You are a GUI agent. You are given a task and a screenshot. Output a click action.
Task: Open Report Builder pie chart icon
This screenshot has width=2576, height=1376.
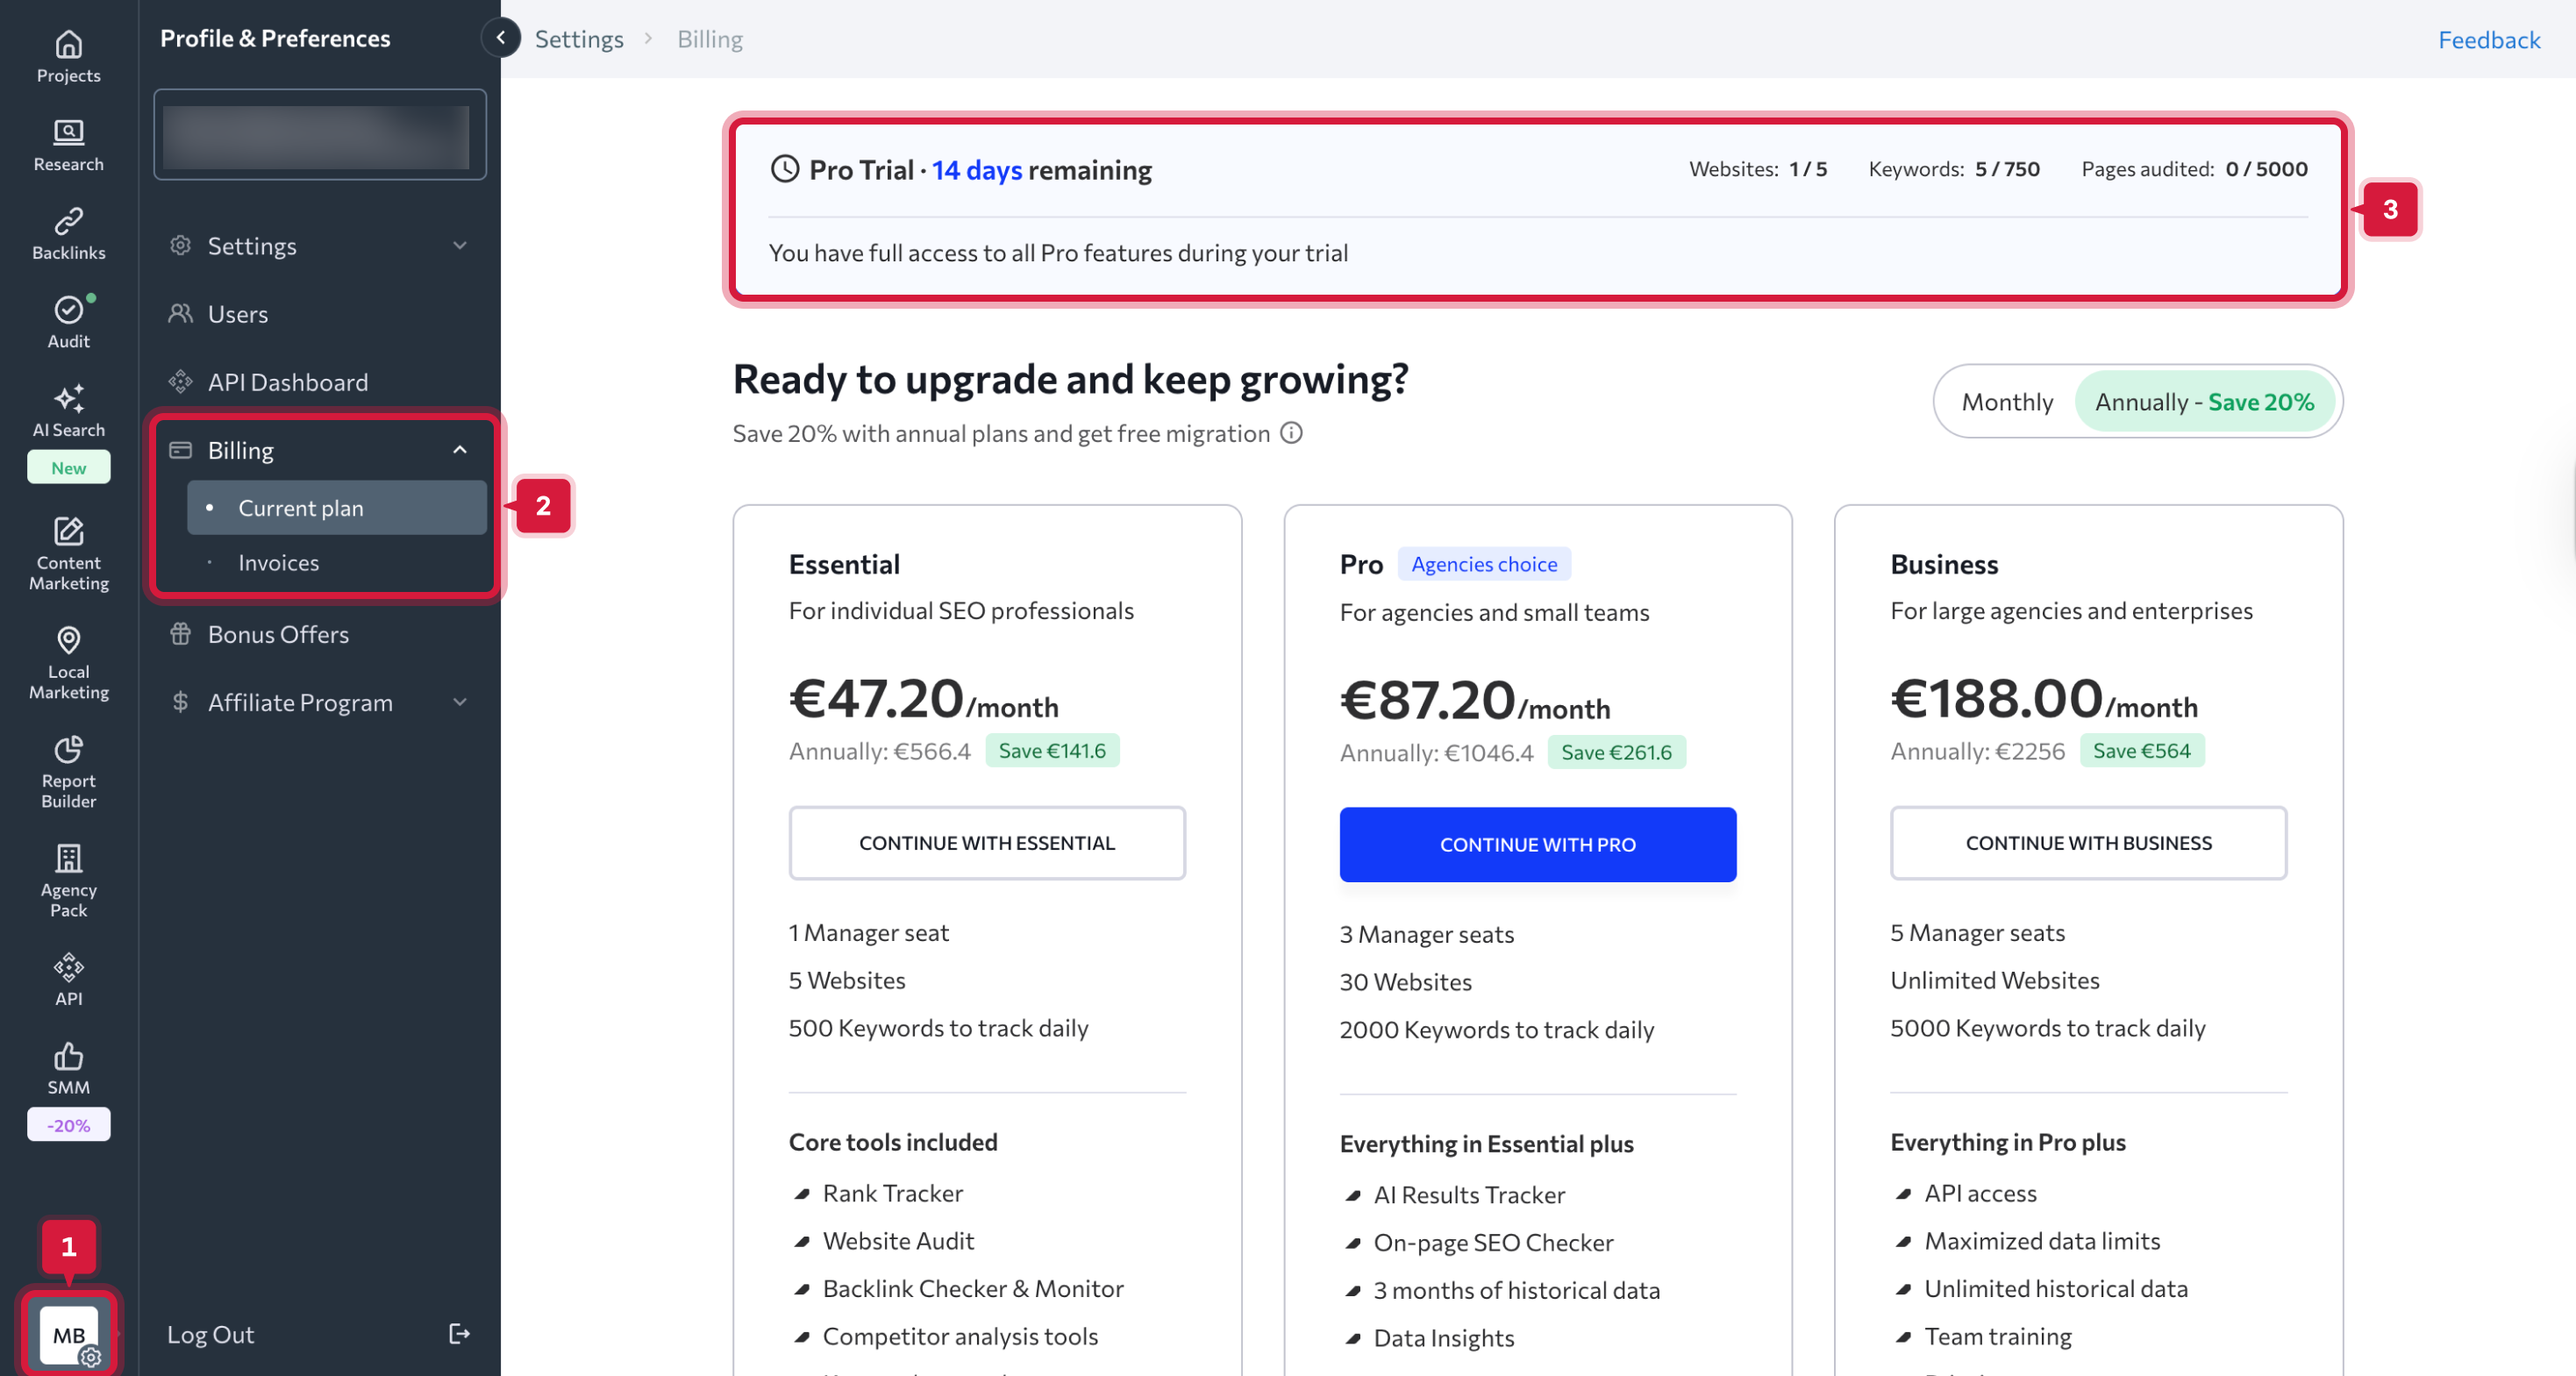coord(68,749)
